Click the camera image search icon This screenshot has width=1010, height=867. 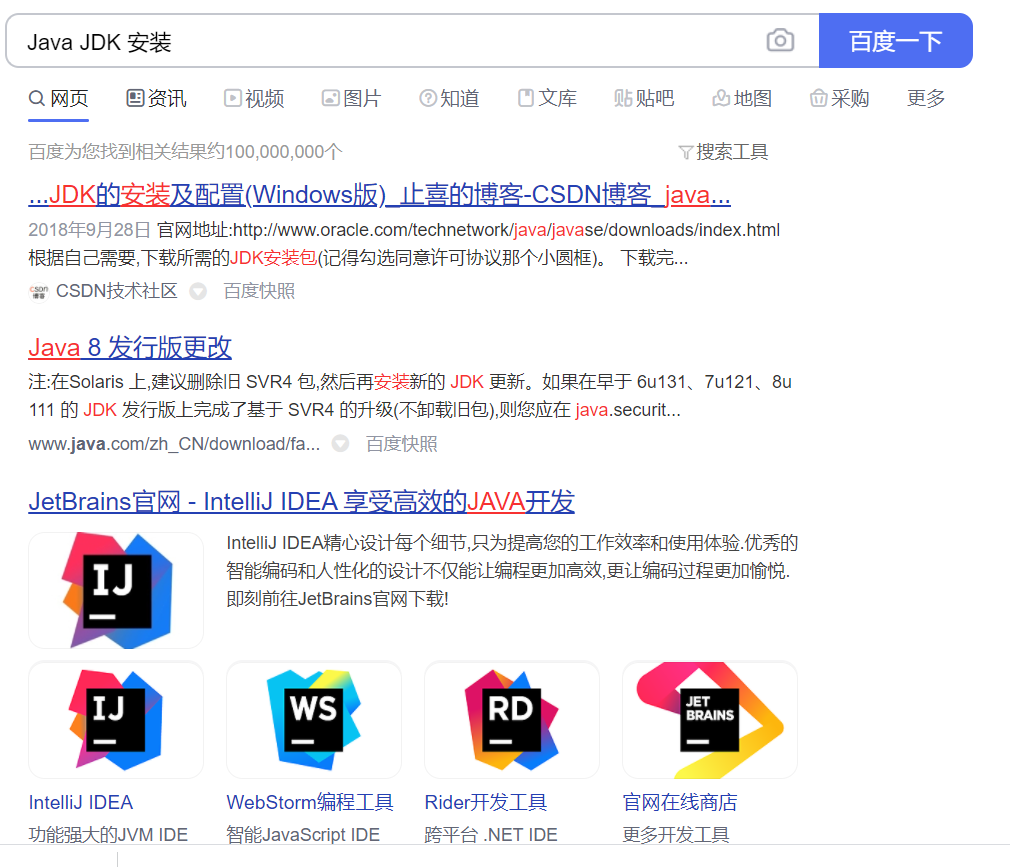point(780,41)
